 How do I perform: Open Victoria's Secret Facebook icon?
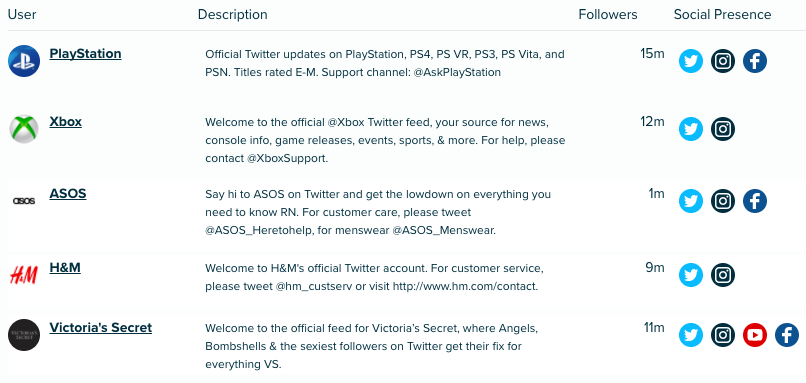tap(786, 335)
